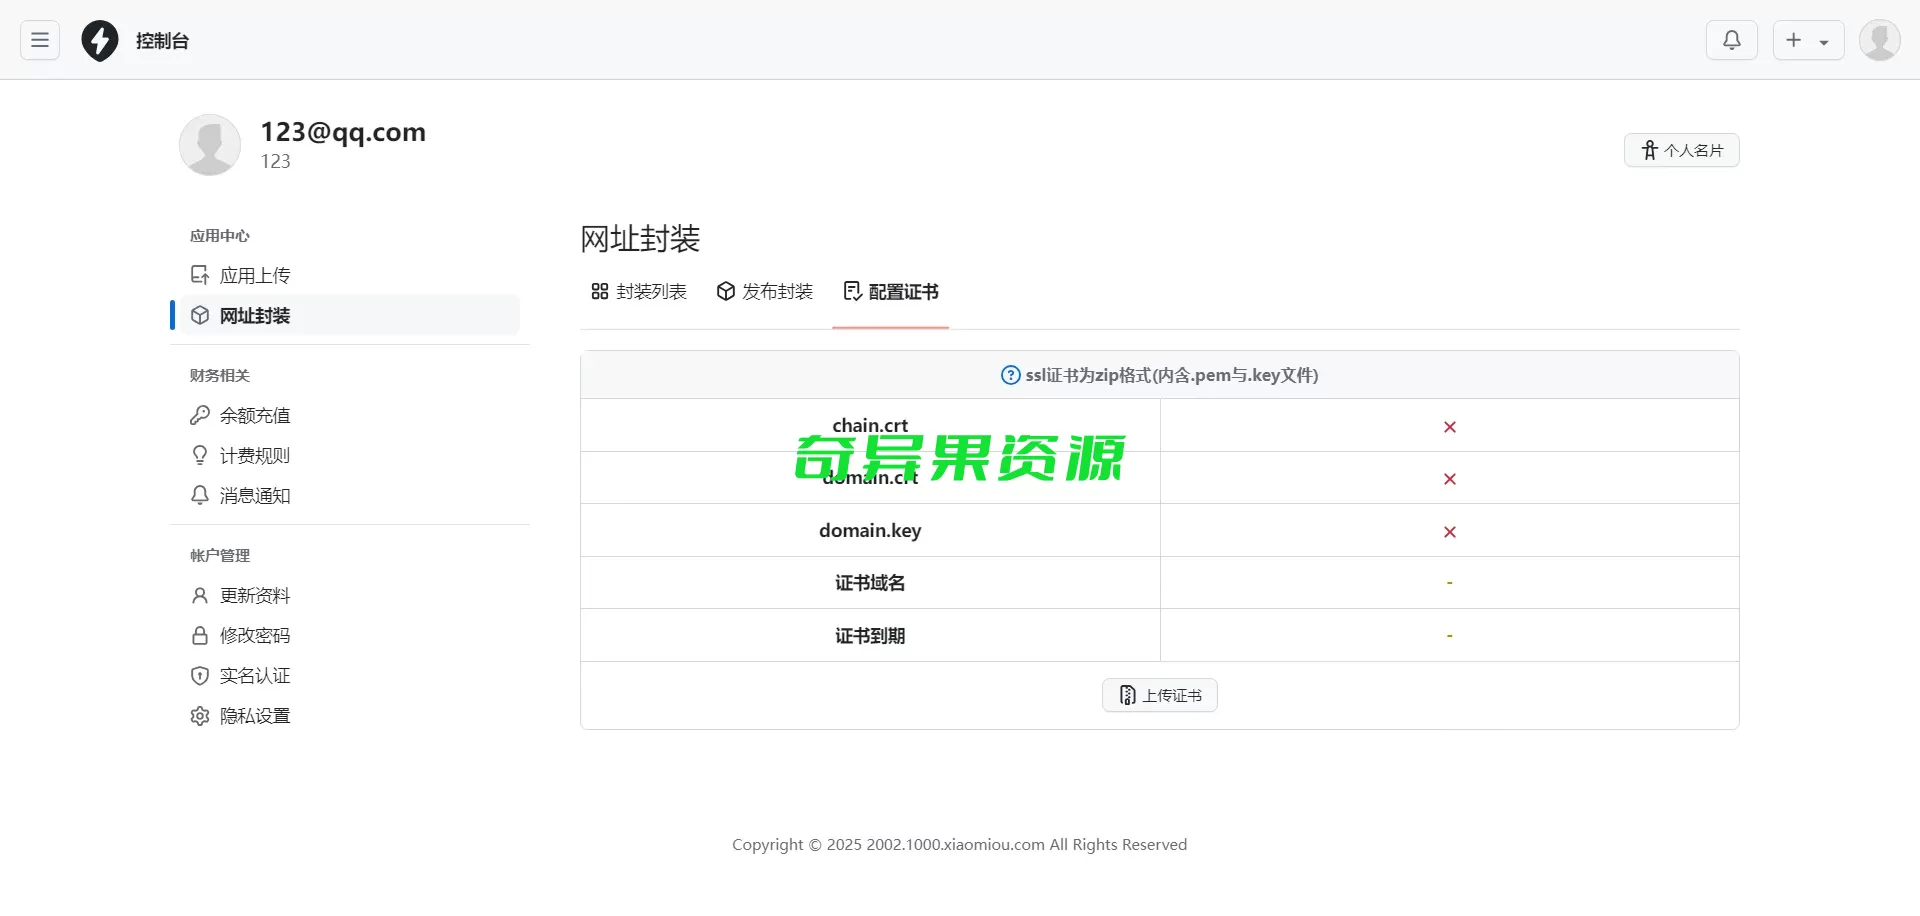This screenshot has width=1920, height=916.
Task: Open 消息通知 via its bell icon
Action: click(200, 494)
